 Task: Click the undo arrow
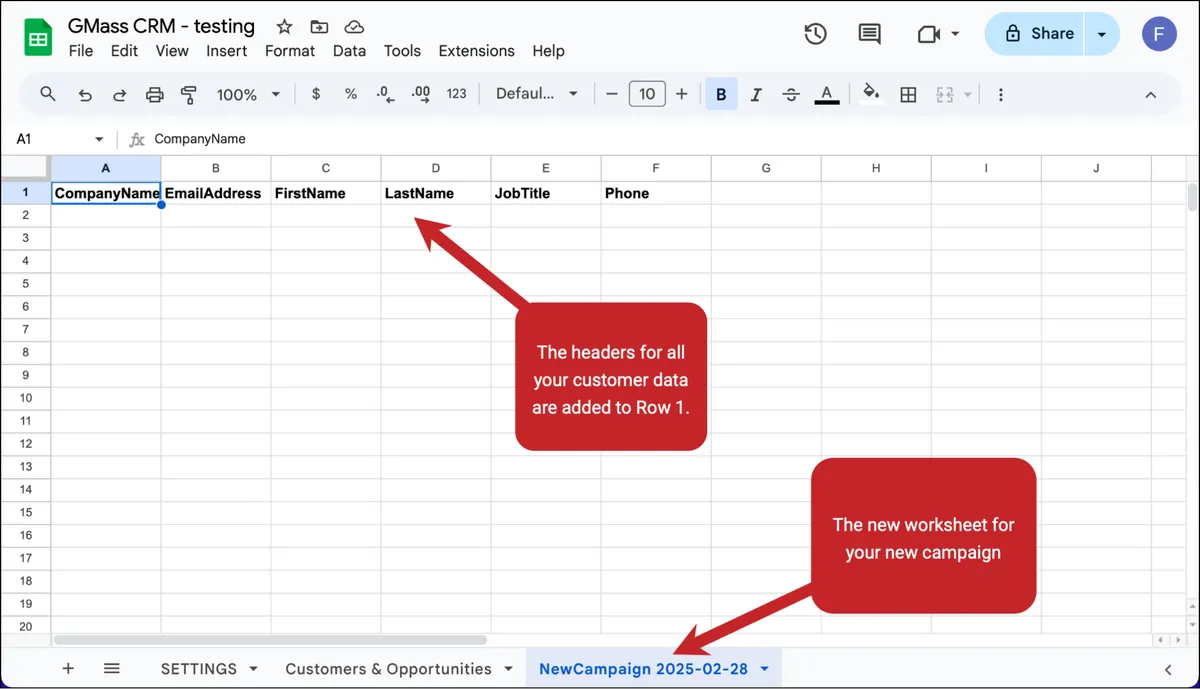(85, 95)
